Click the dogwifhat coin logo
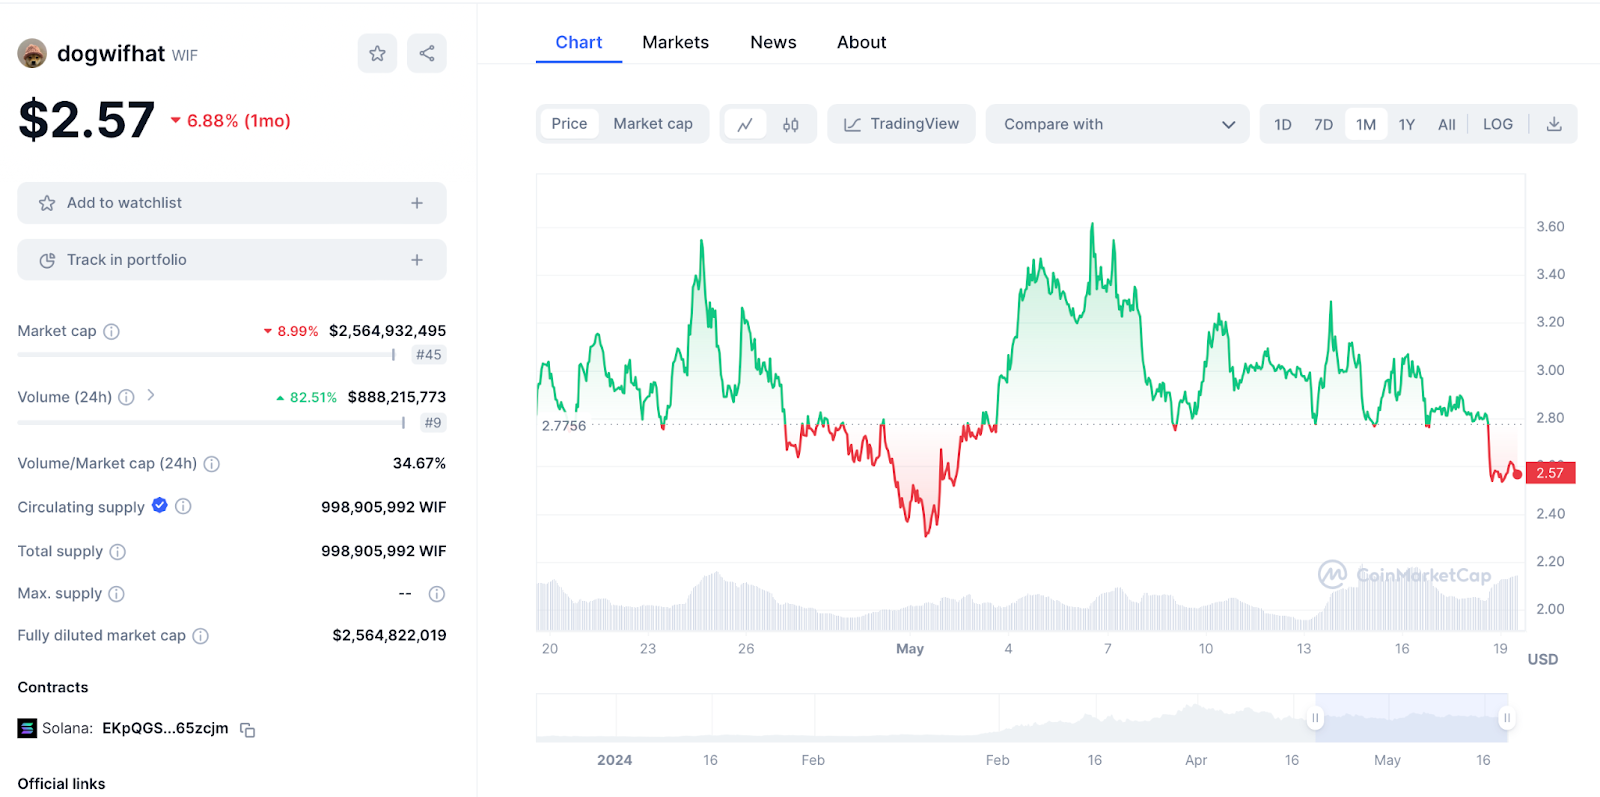Viewport: 1600px width, 797px height. [x=32, y=54]
